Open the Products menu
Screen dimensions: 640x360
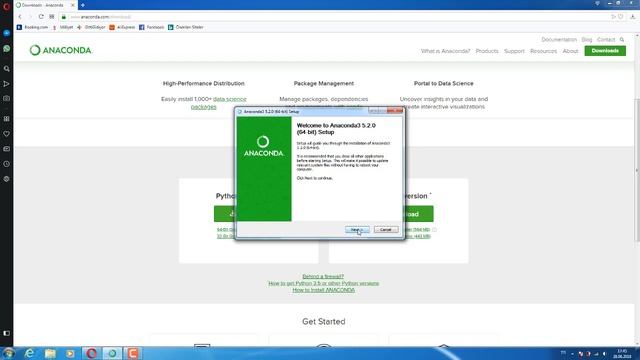[487, 51]
